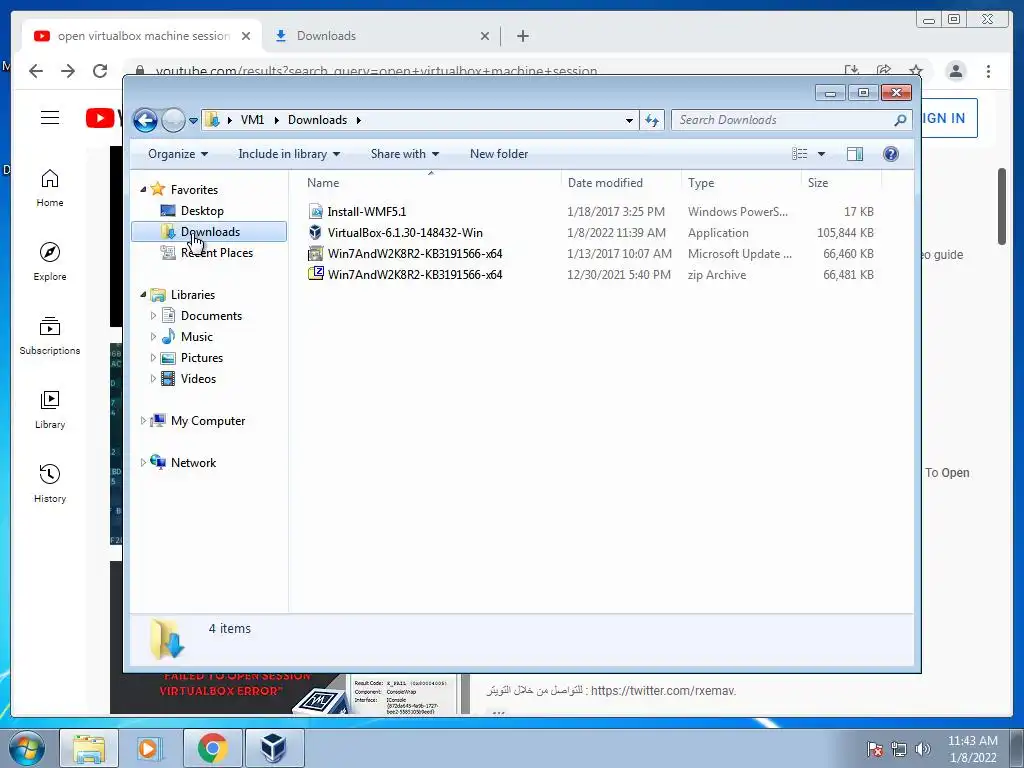Select the zip Archive KB3191566 file icon
Image resolution: width=1024 pixels, height=768 pixels.
[315, 274]
